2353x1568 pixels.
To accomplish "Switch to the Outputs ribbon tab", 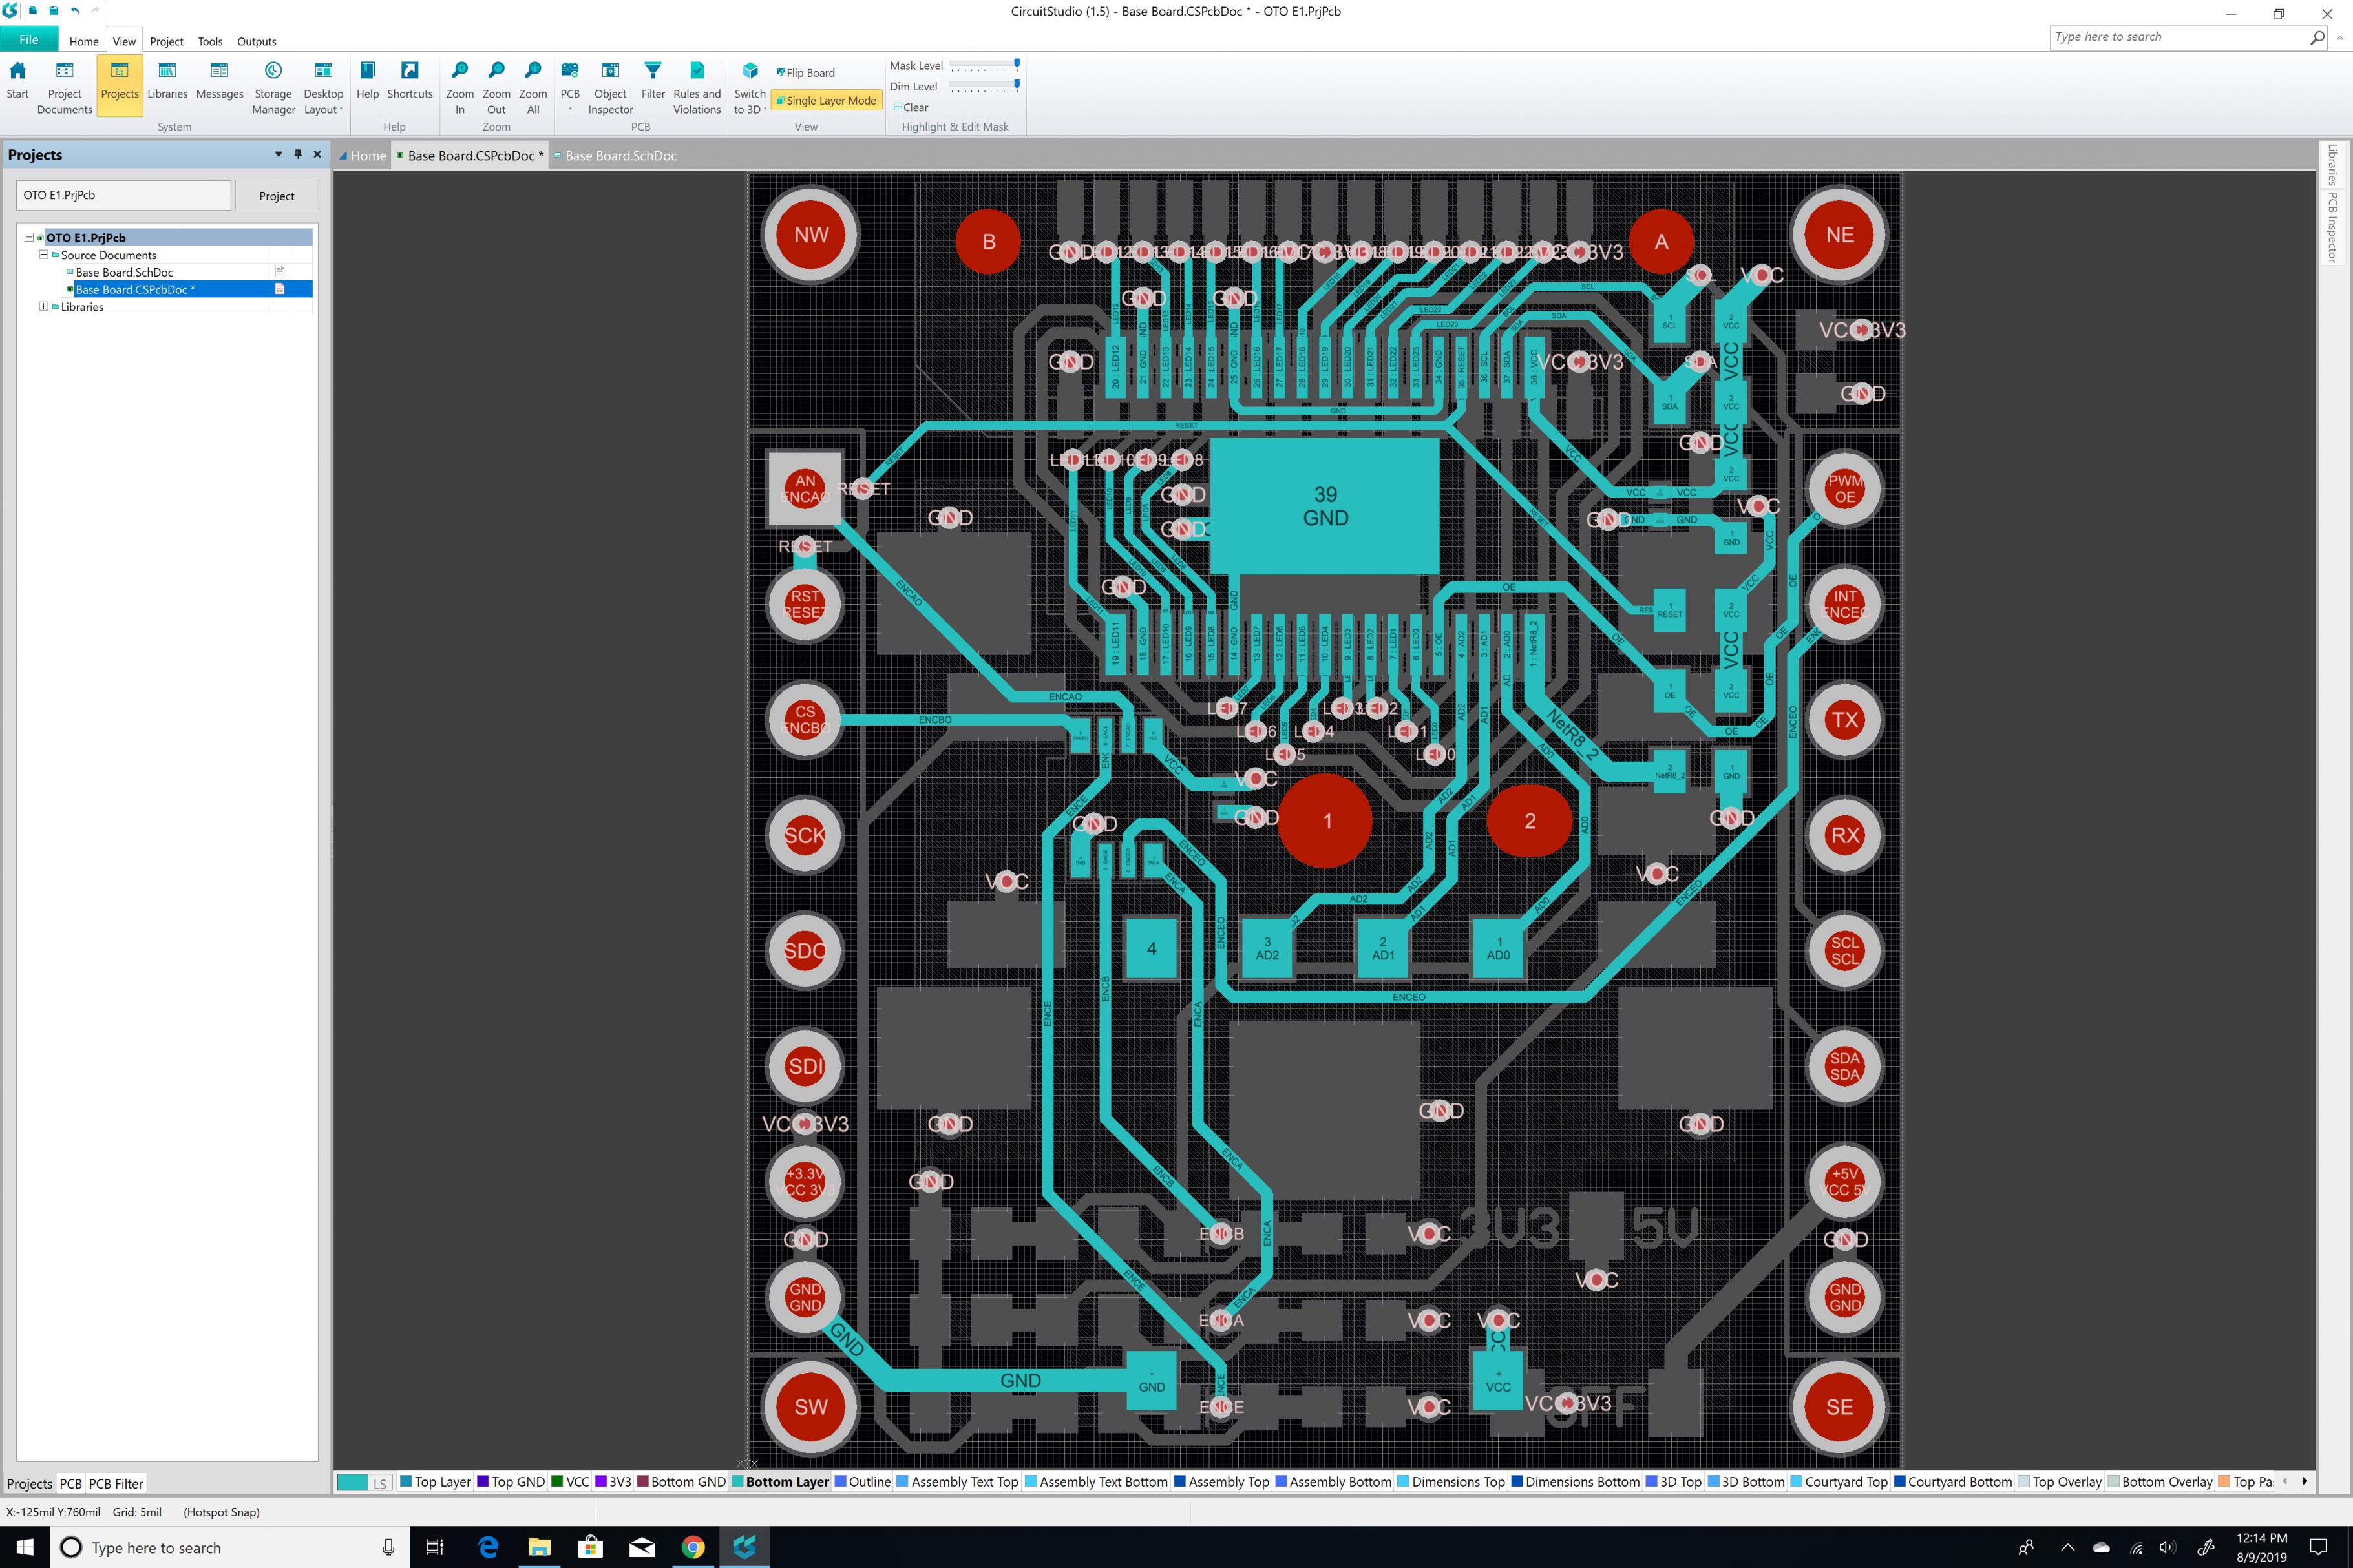I will click(256, 41).
